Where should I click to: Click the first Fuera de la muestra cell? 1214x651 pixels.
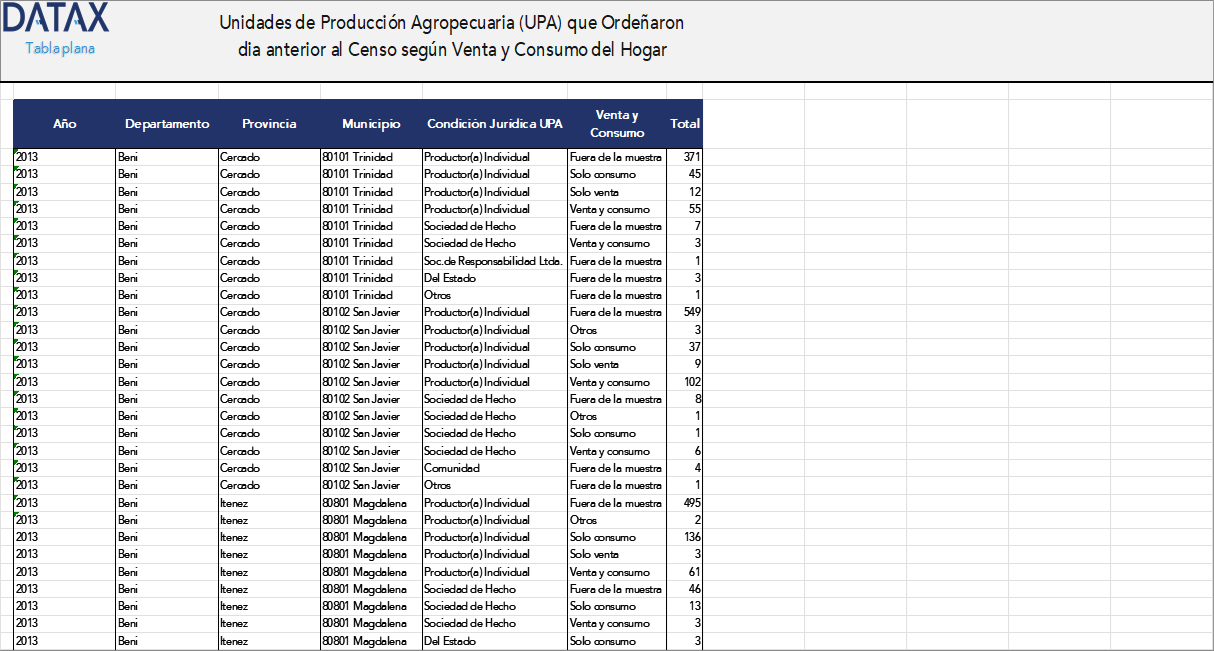615,156
